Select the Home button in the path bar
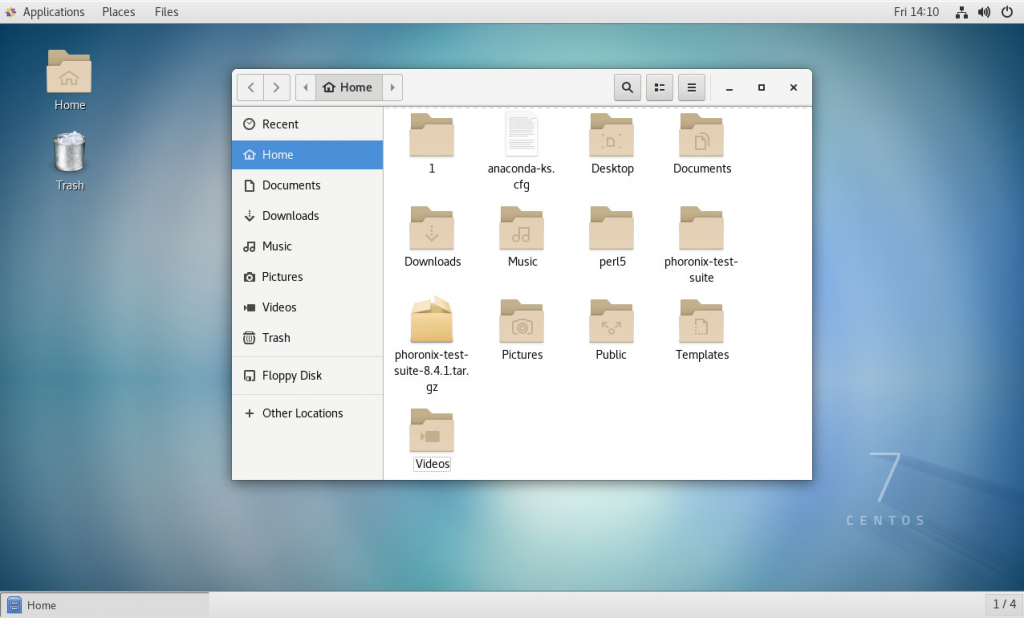Viewport: 1024px width, 618px height. pos(348,87)
